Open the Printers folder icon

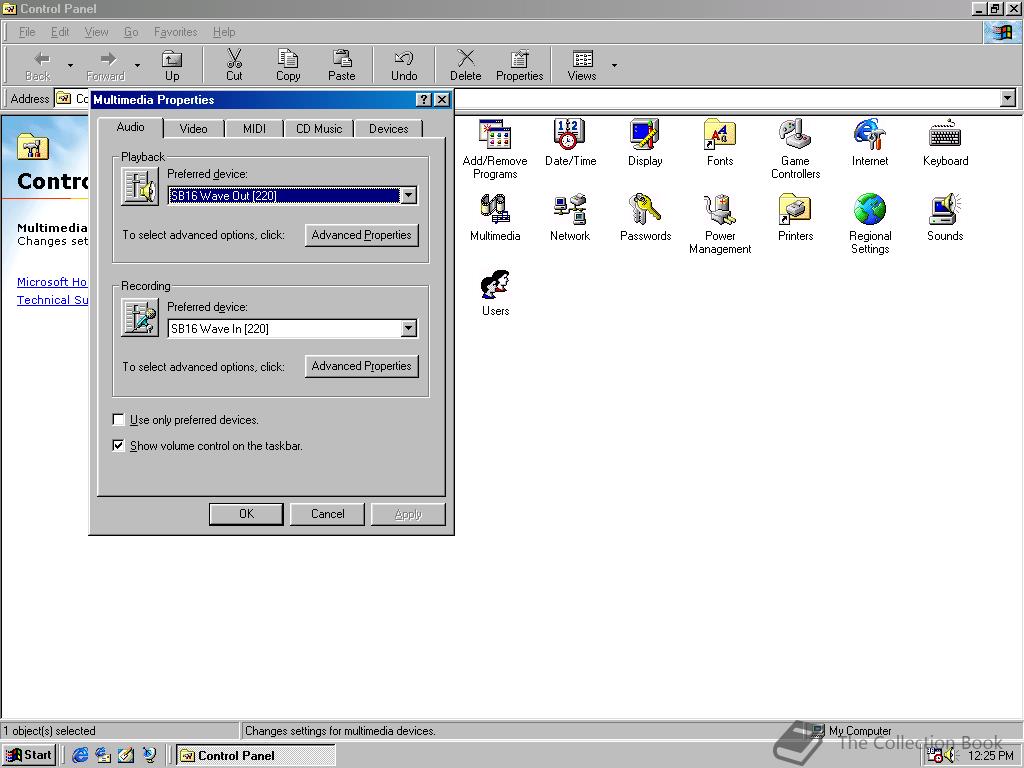coord(795,217)
